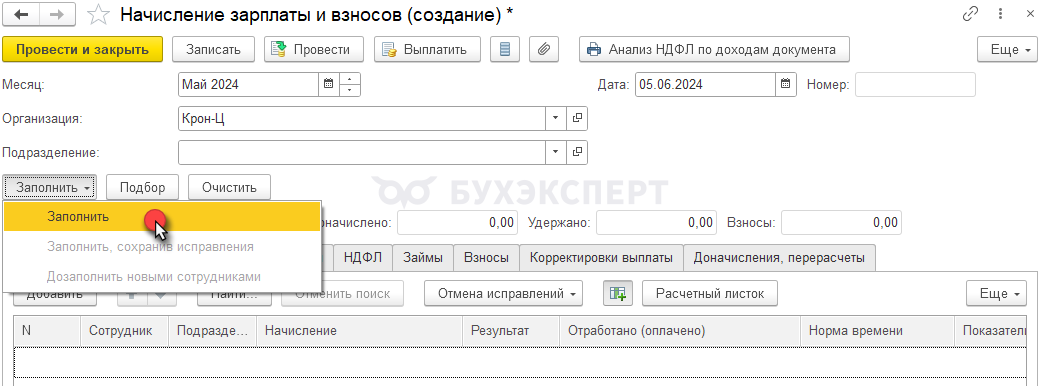Click the empty Подразделение field
Screen dimensions: 1040x386
click(362, 152)
